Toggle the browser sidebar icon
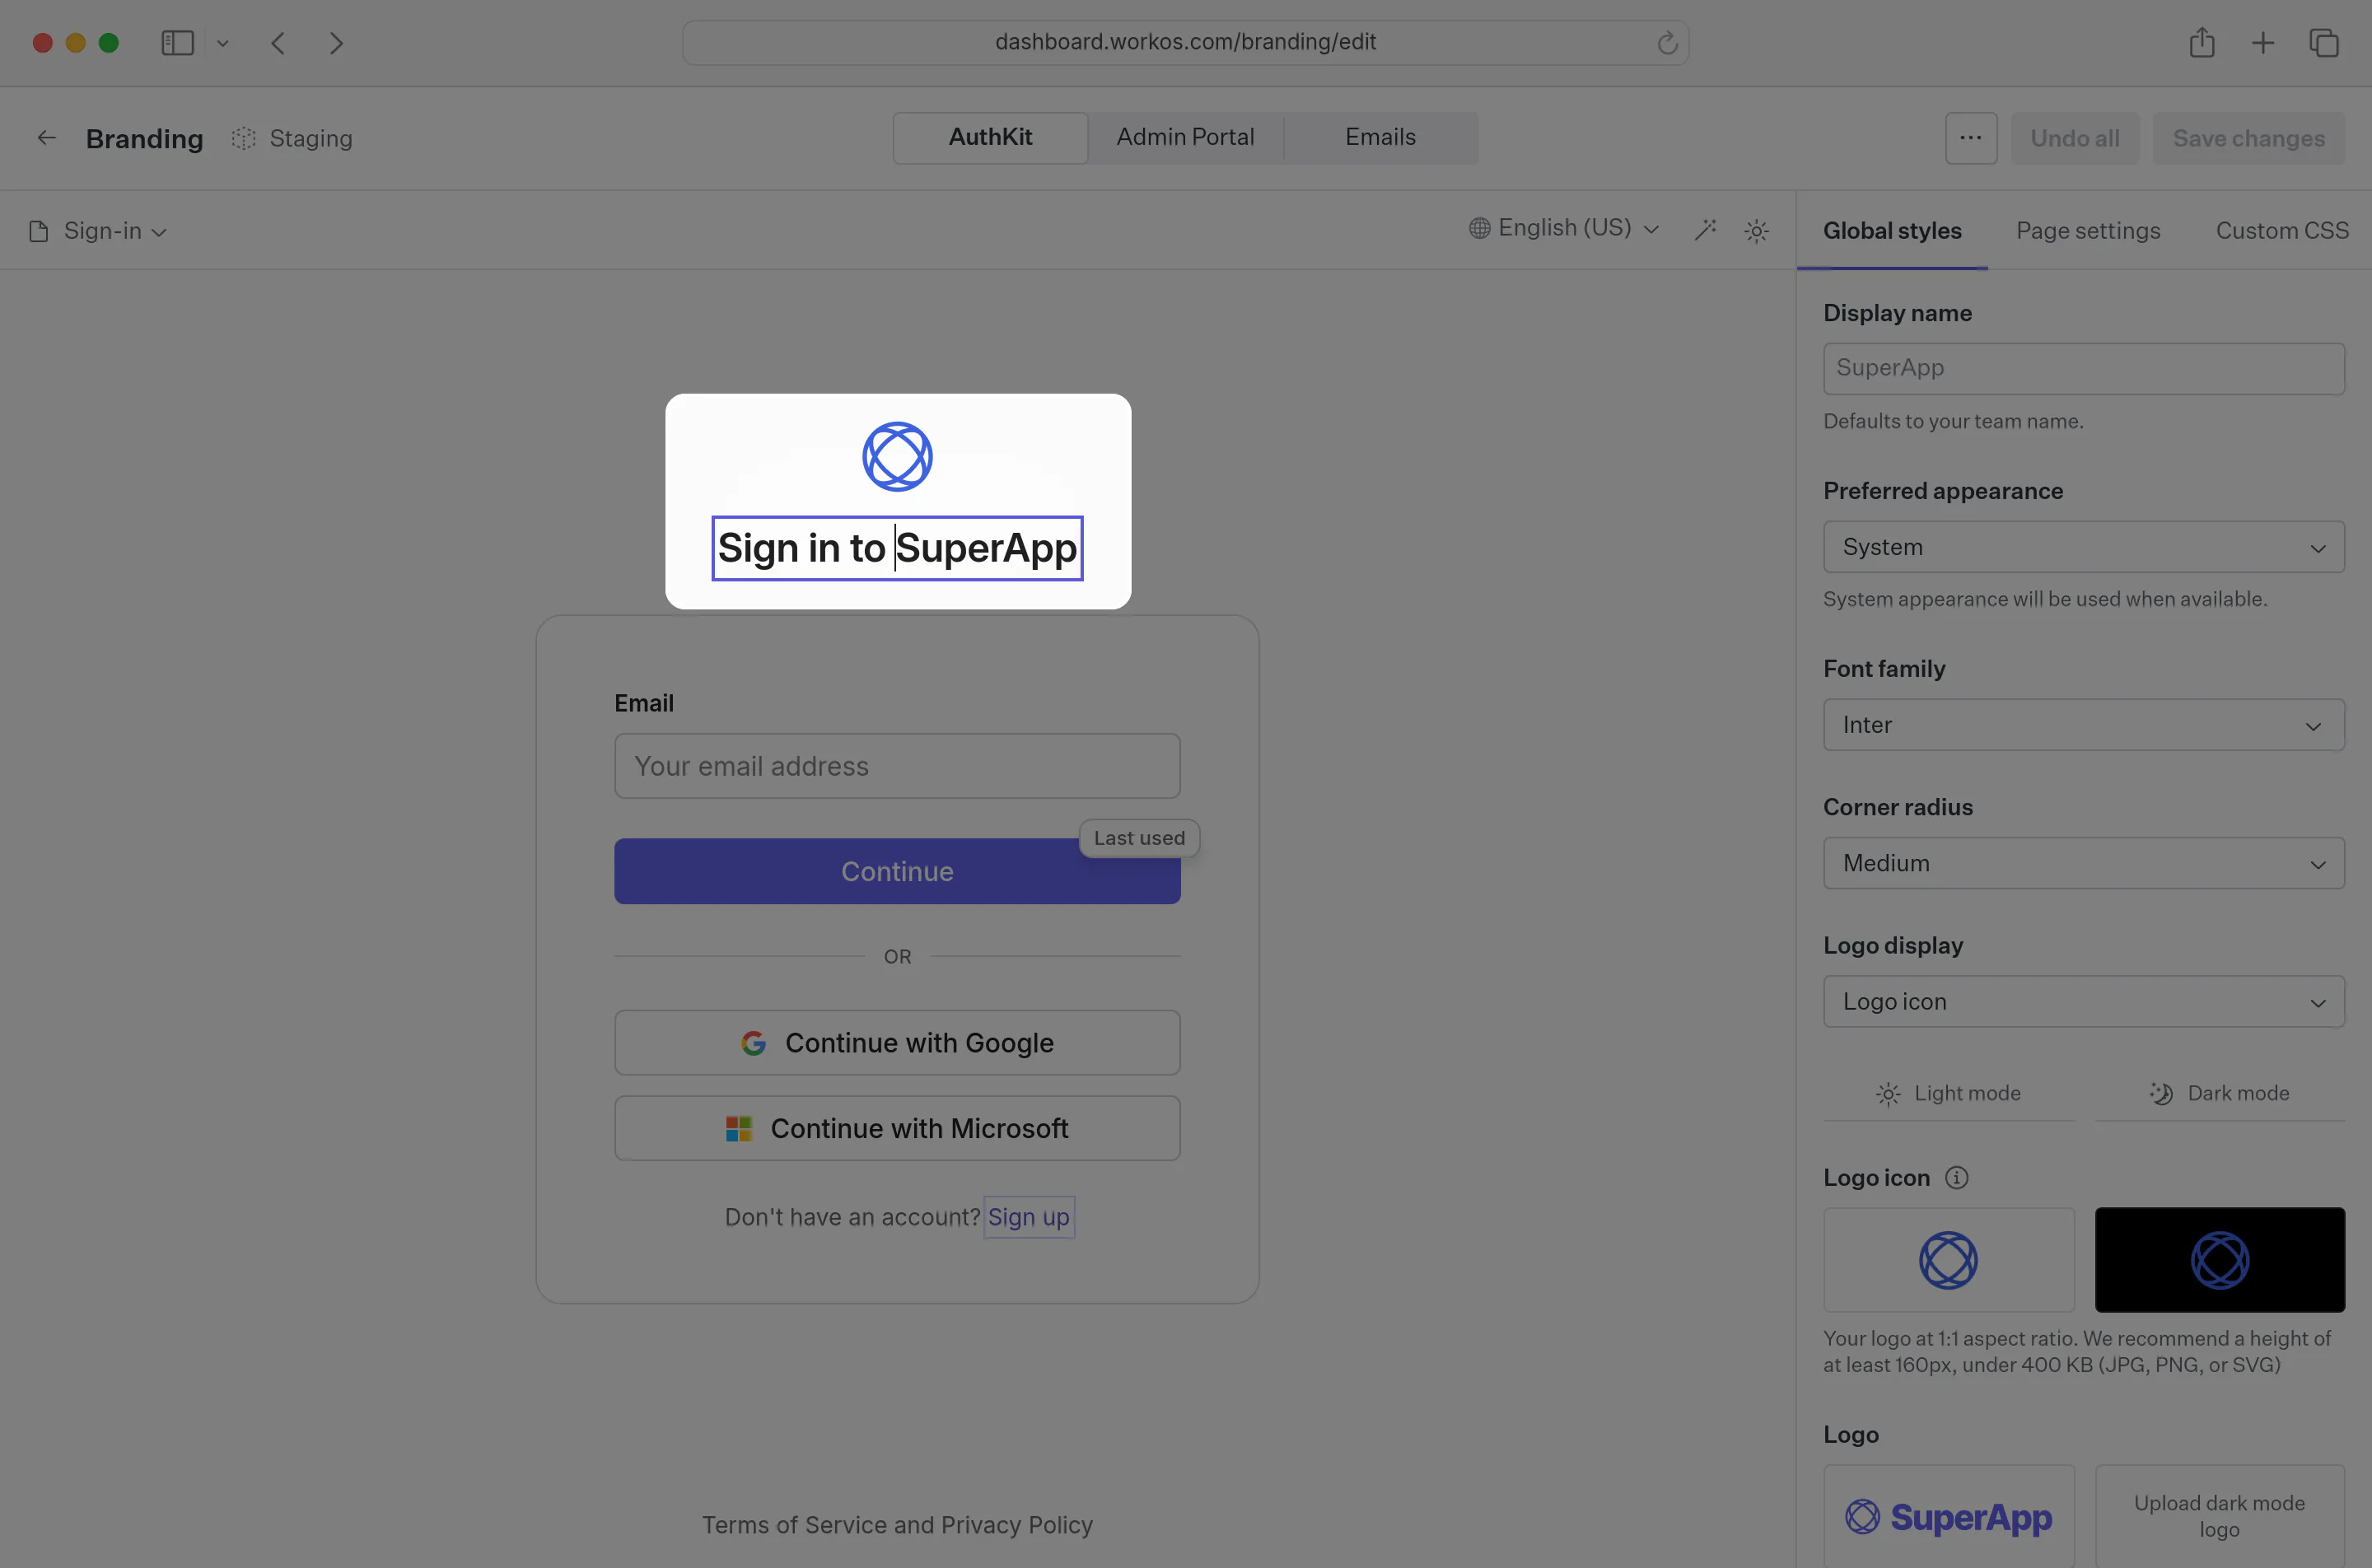This screenshot has width=2372, height=1568. click(x=177, y=43)
